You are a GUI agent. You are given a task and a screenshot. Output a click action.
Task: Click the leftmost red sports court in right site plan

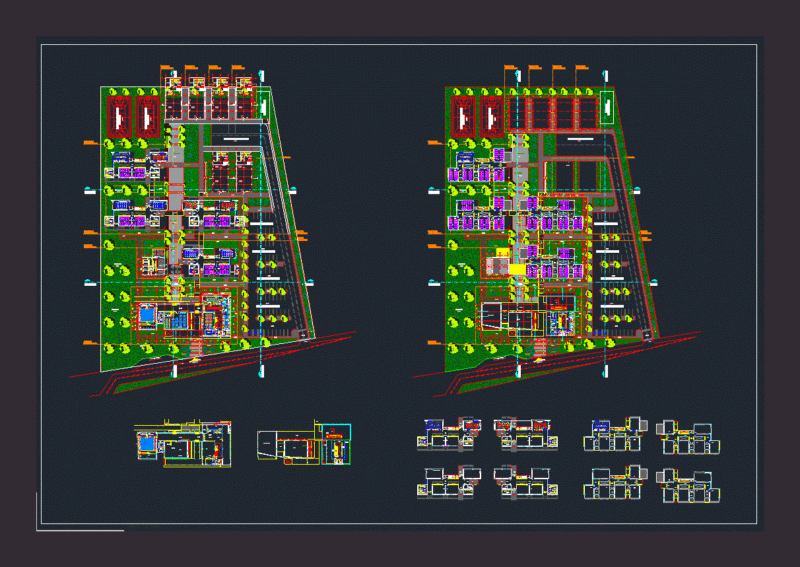tap(463, 117)
